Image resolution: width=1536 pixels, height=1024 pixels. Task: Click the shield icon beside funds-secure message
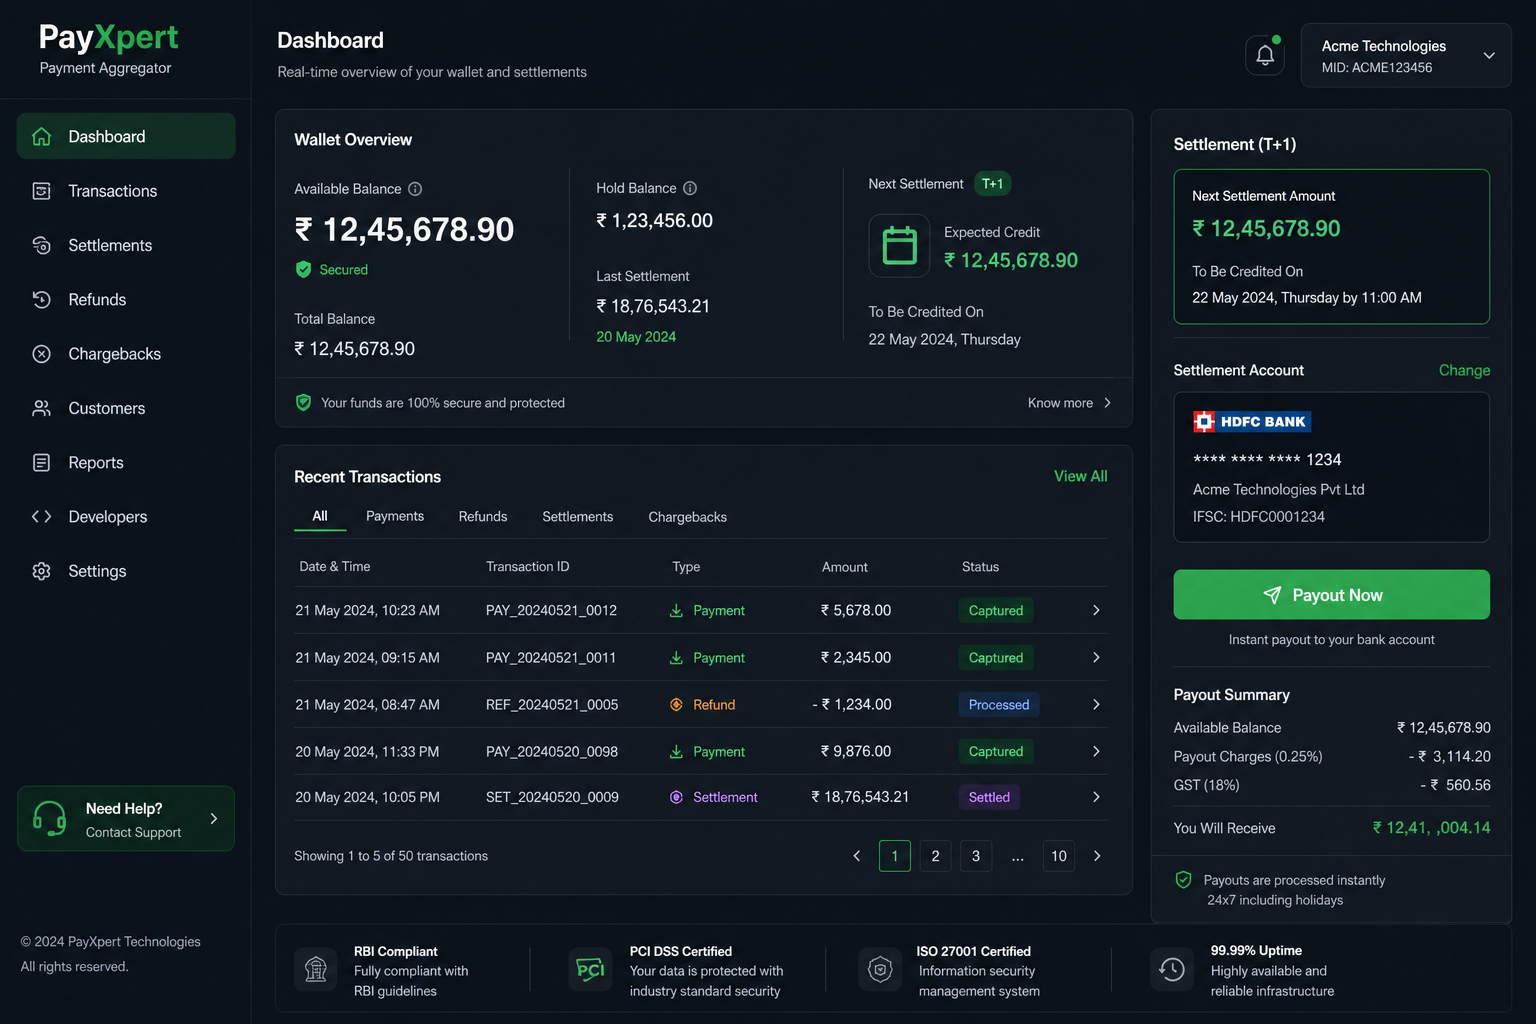(303, 402)
